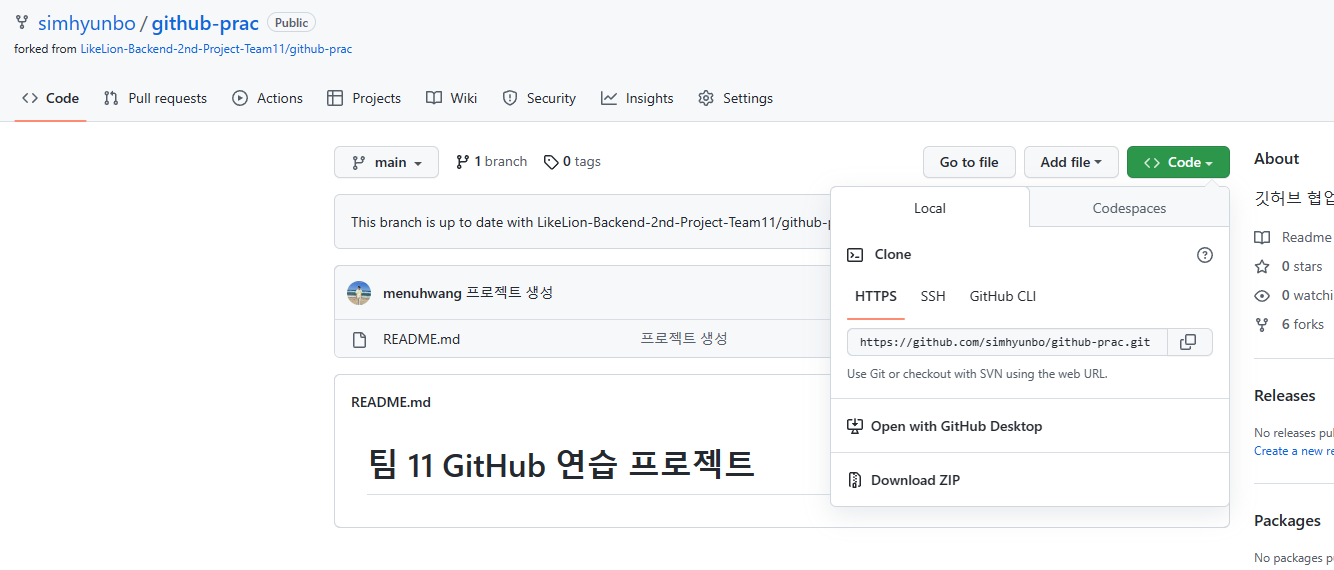1334x570 pixels.
Task: Select the GitHub CLI clone option
Action: pos(1003,296)
